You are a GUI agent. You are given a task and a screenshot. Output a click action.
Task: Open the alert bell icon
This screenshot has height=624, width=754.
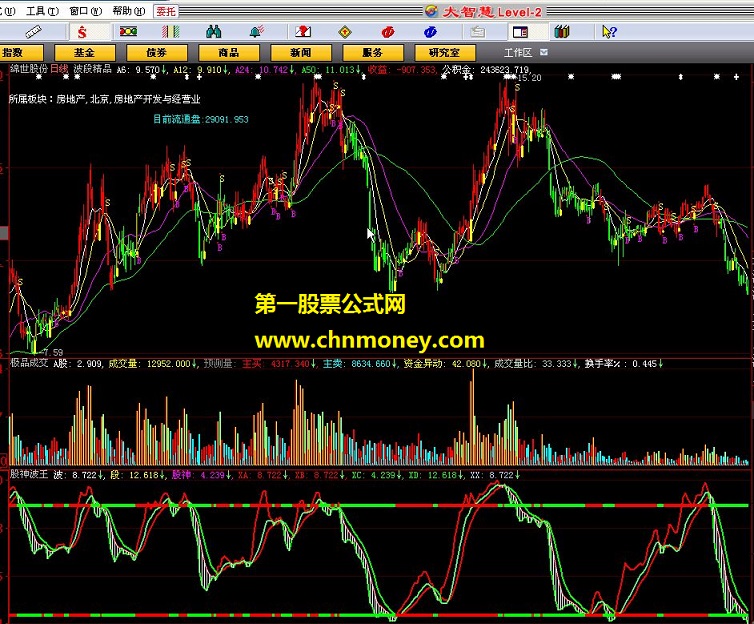coord(257,32)
